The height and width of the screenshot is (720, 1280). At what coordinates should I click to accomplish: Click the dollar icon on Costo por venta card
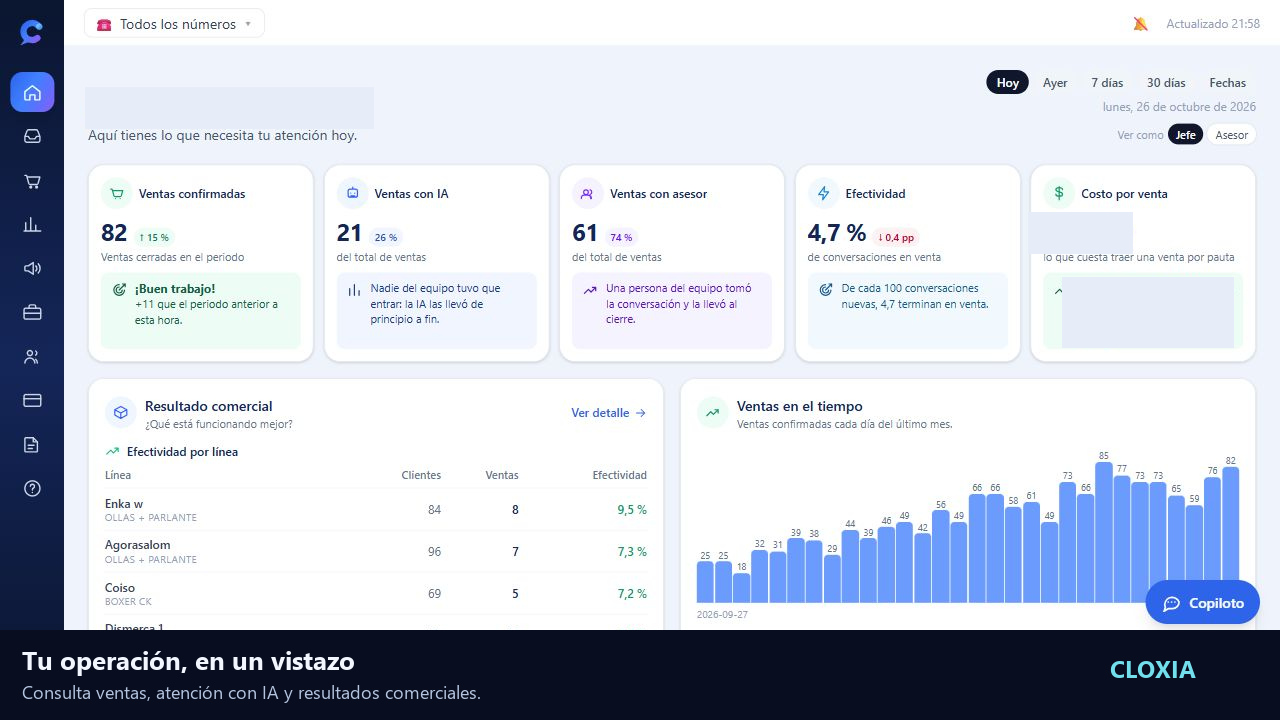[x=1059, y=194]
